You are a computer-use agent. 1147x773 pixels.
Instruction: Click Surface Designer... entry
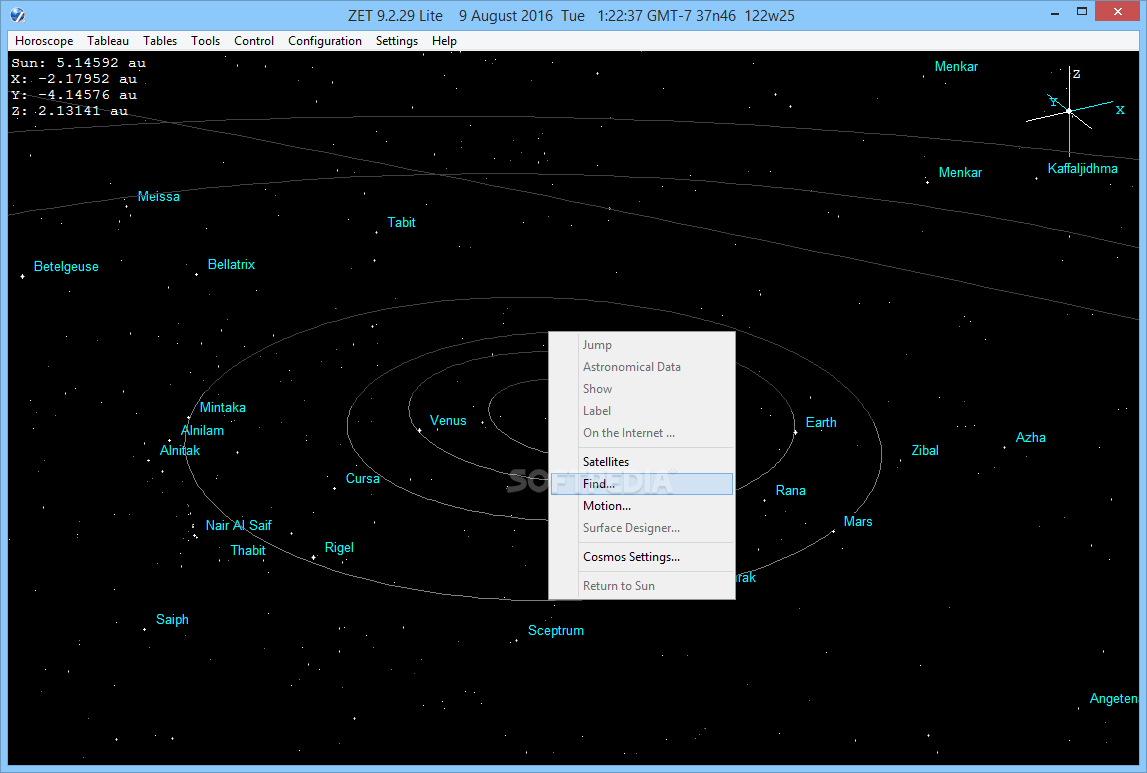(x=642, y=527)
